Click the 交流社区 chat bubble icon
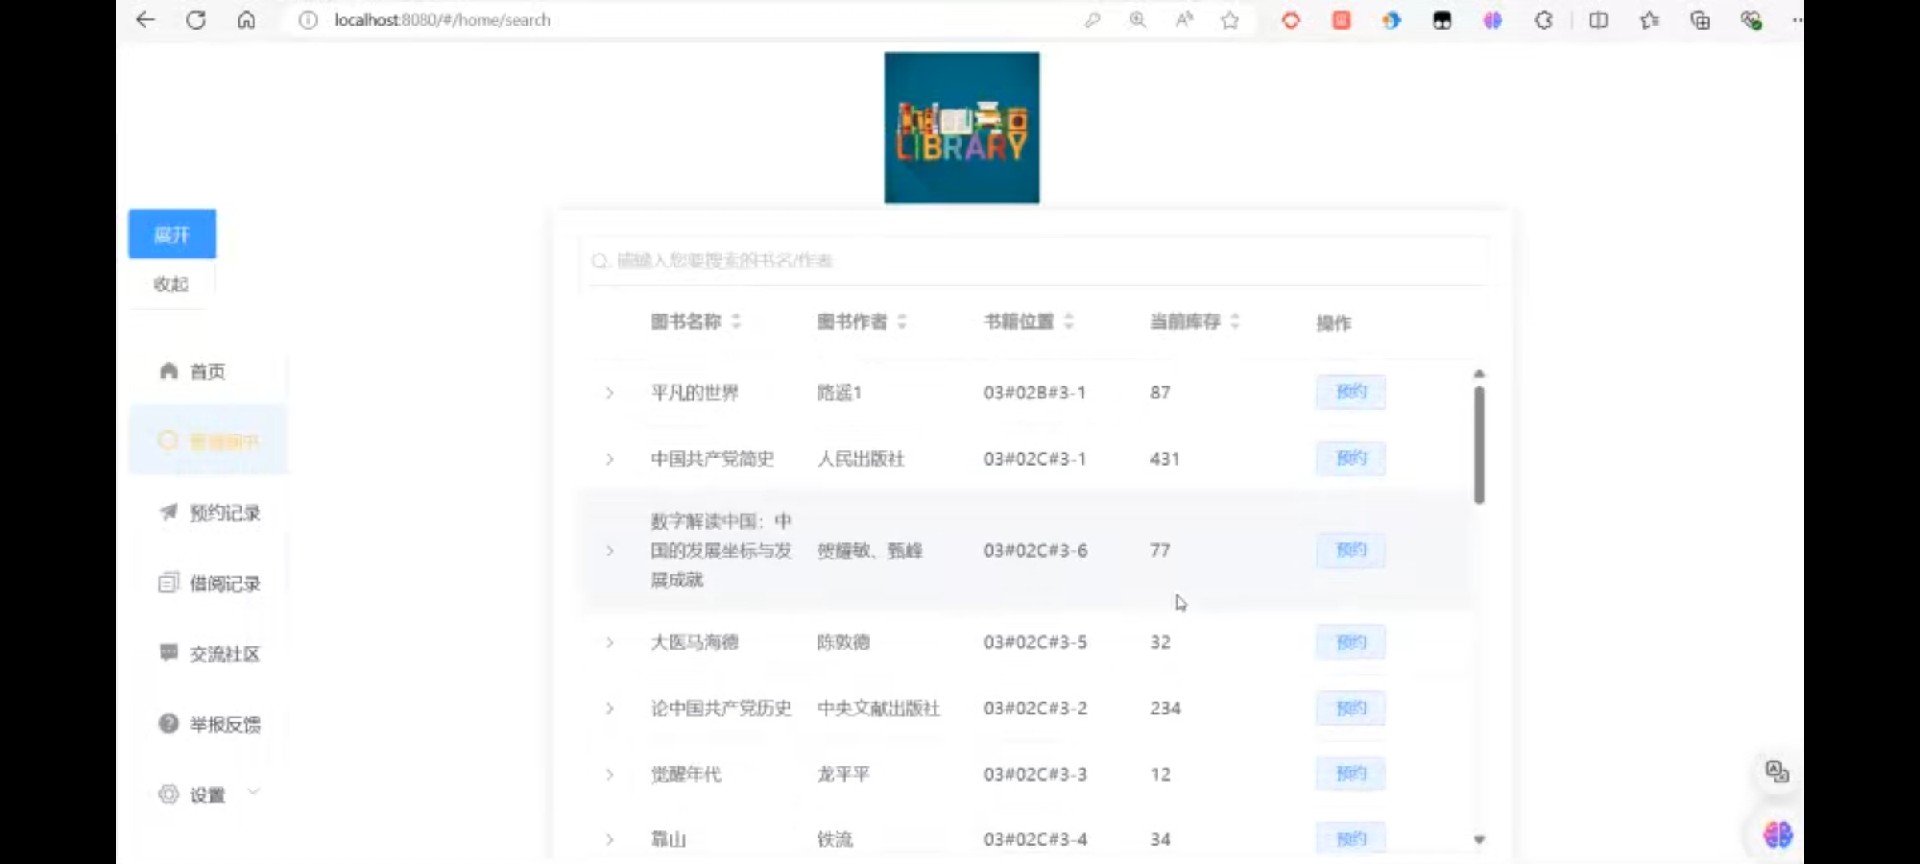 click(x=169, y=653)
